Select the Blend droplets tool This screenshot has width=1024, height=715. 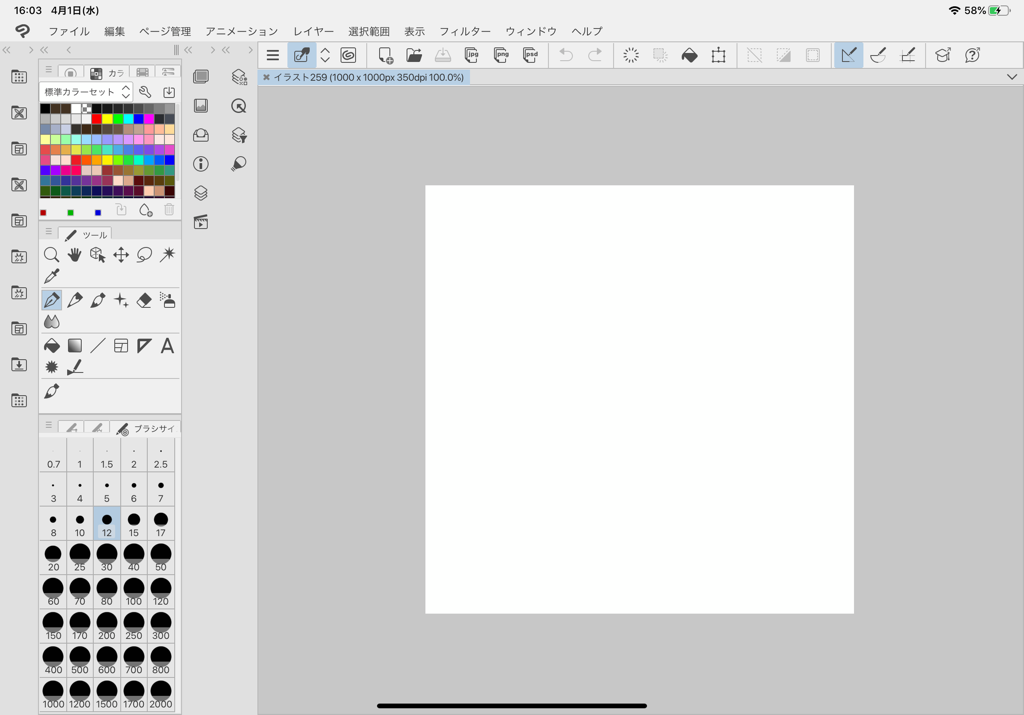click(52, 321)
